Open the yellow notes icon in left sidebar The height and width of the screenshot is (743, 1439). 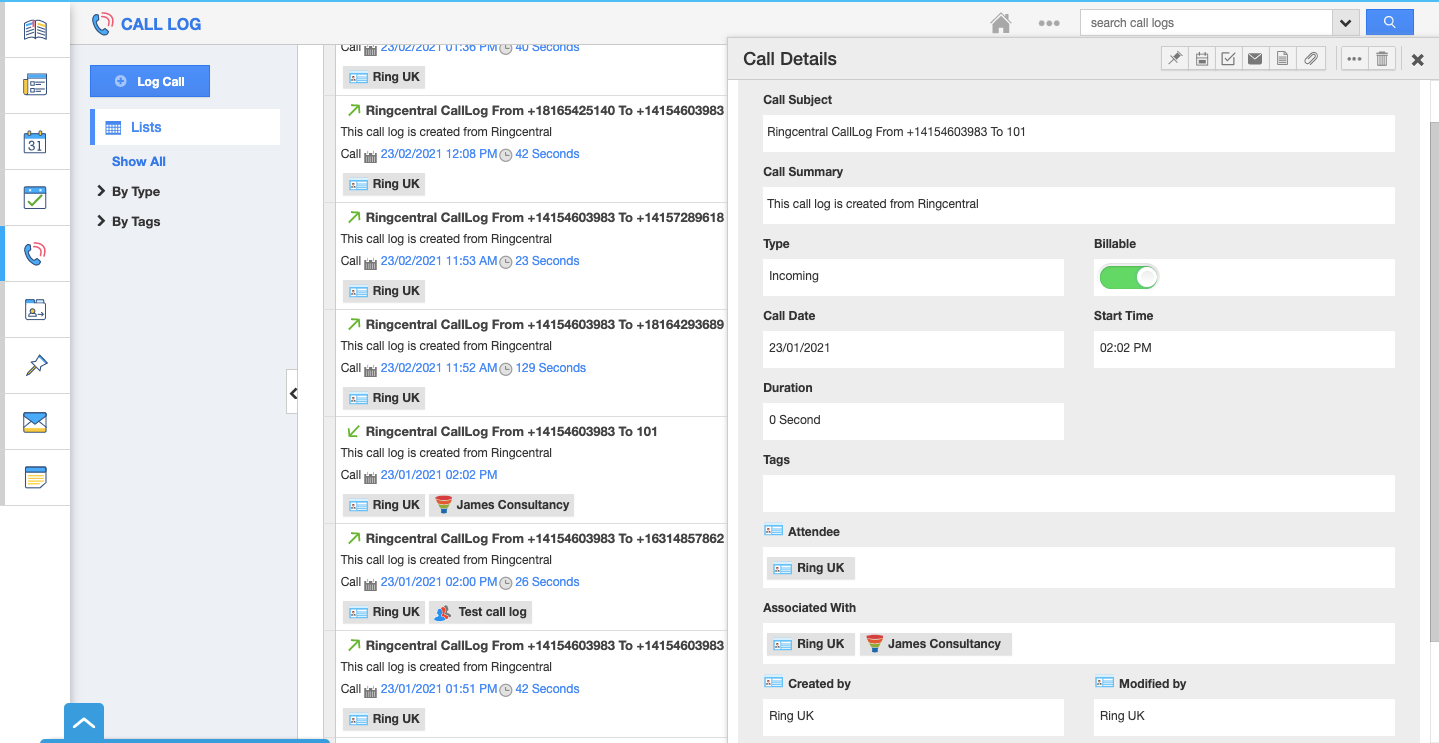pyautogui.click(x=35, y=477)
